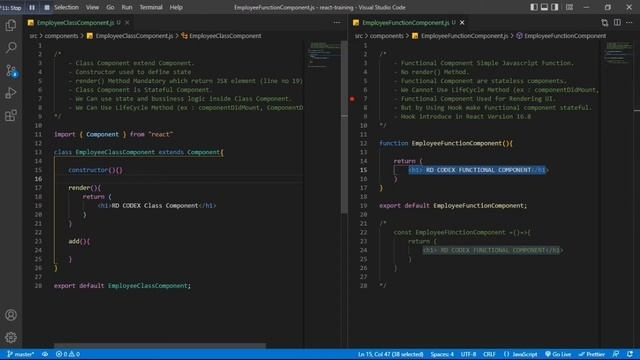Open the Explorer view in activity bar

click(x=11, y=25)
